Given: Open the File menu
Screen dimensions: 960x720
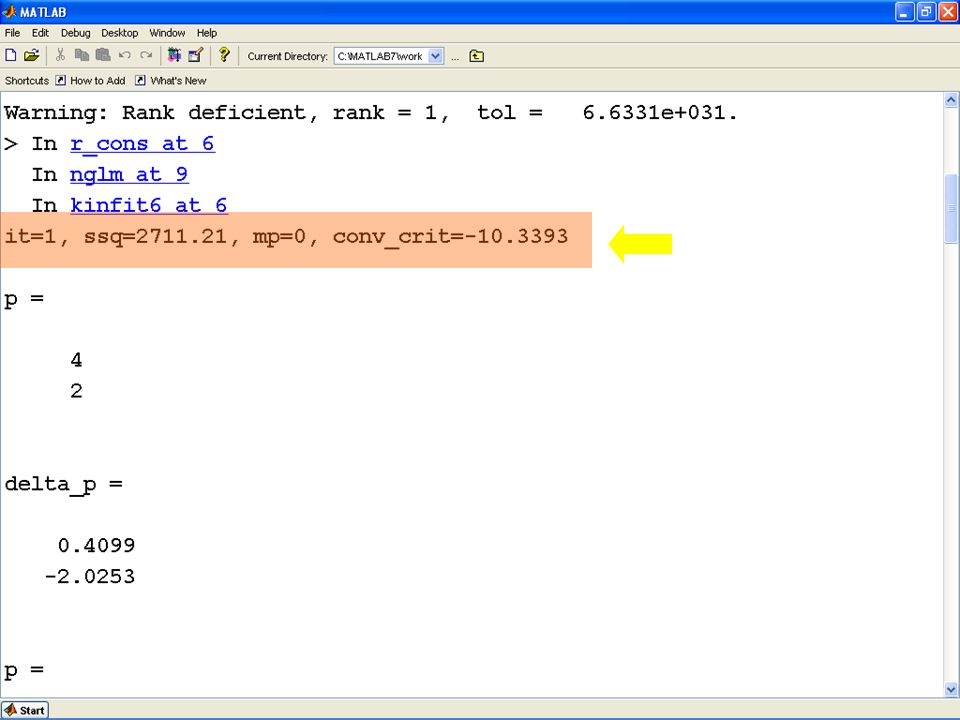Looking at the screenshot, I should pos(12,33).
